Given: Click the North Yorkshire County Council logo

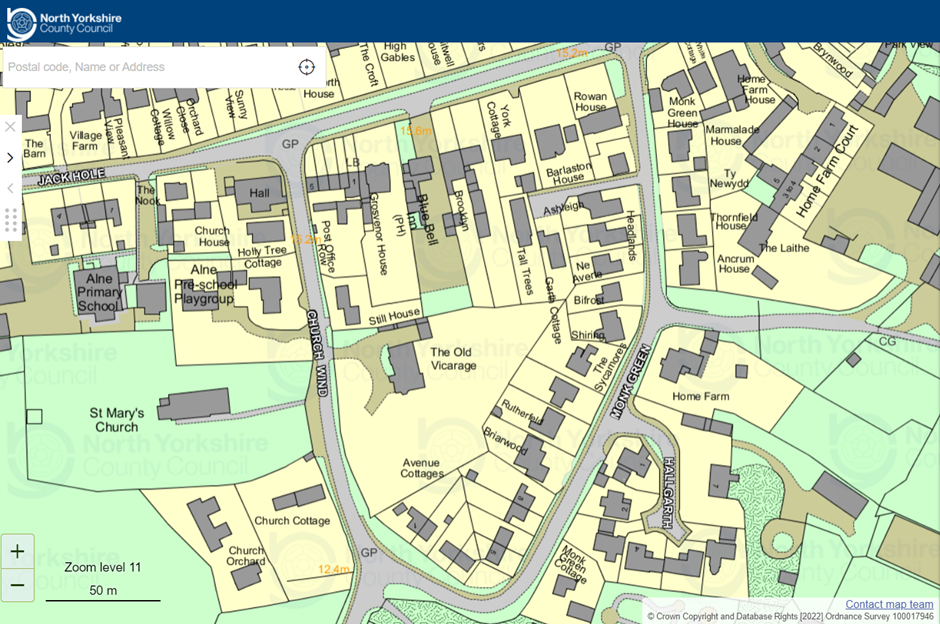Looking at the screenshot, I should [62, 22].
